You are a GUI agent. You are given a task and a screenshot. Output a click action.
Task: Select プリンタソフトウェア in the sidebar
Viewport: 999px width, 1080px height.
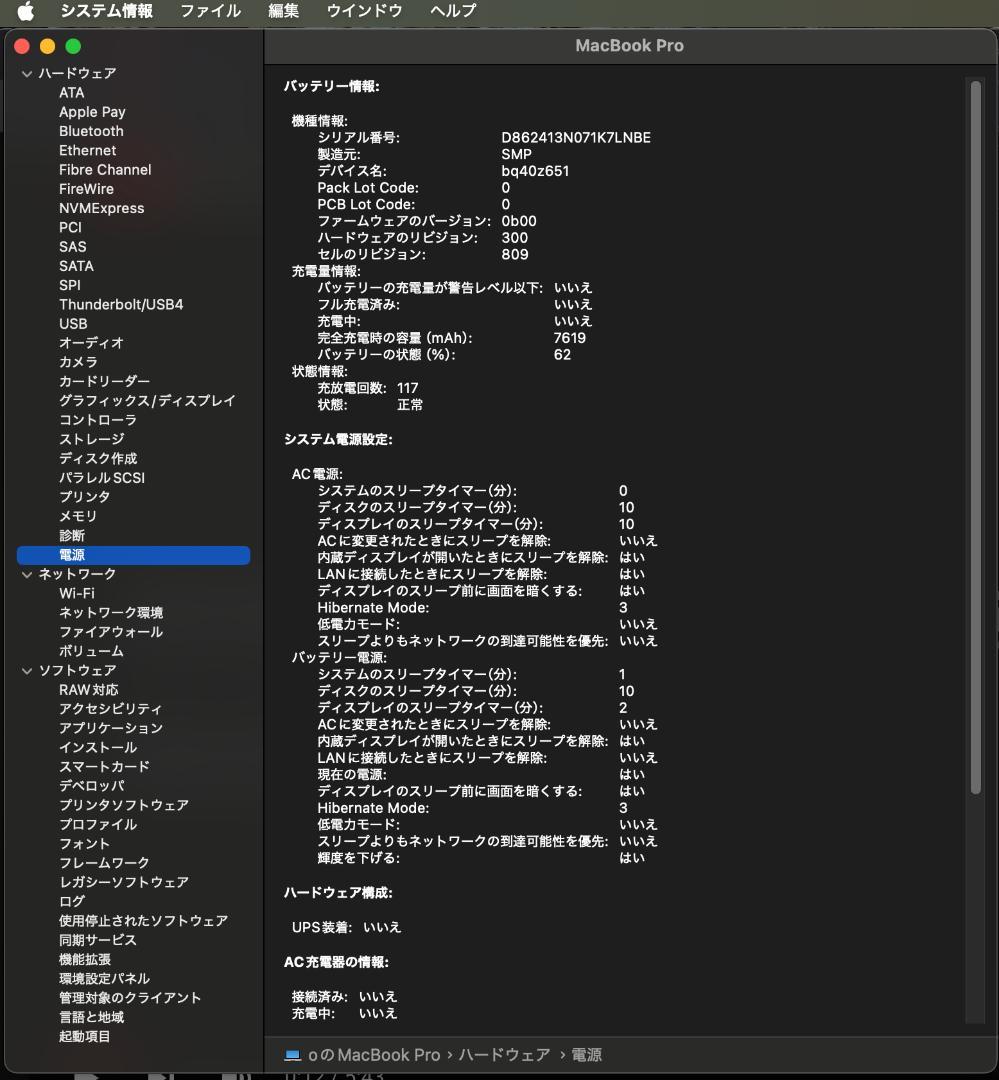pyautogui.click(x=124, y=806)
